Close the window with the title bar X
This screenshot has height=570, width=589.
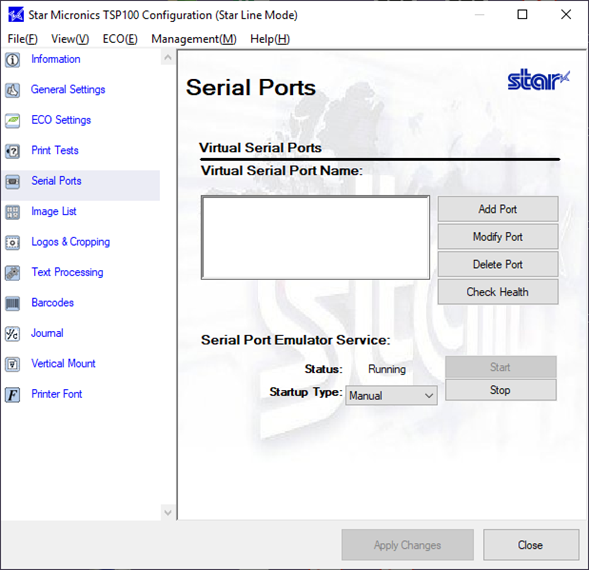[x=566, y=15]
